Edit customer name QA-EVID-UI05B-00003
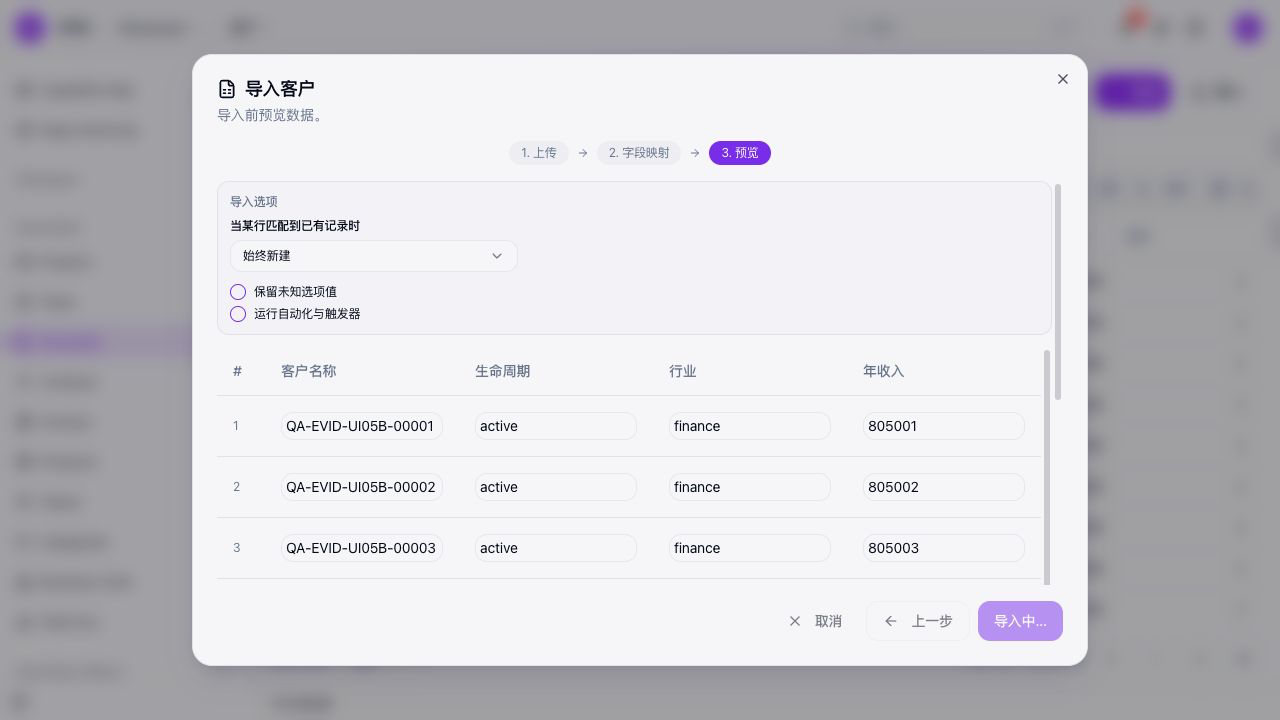Image resolution: width=1280 pixels, height=720 pixels. tap(362, 548)
